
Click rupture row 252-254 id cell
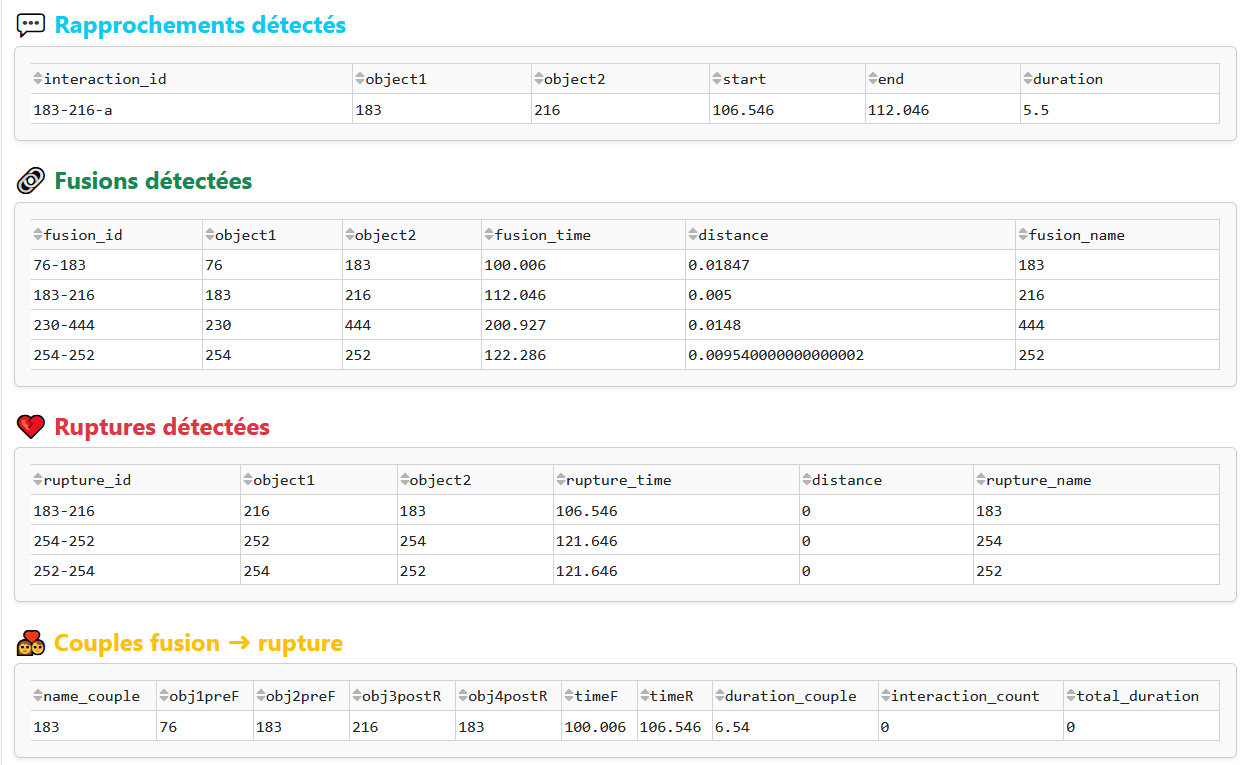pos(135,571)
